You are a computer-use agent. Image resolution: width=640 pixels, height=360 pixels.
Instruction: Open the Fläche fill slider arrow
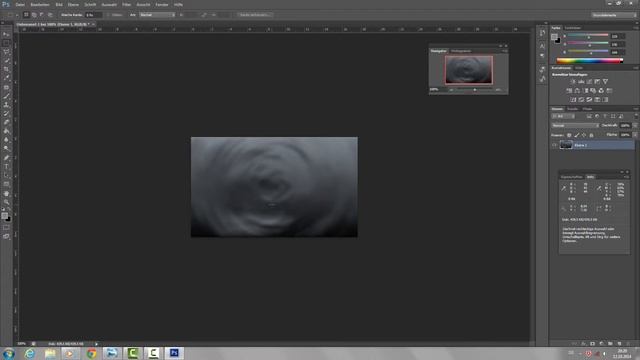pos(635,135)
